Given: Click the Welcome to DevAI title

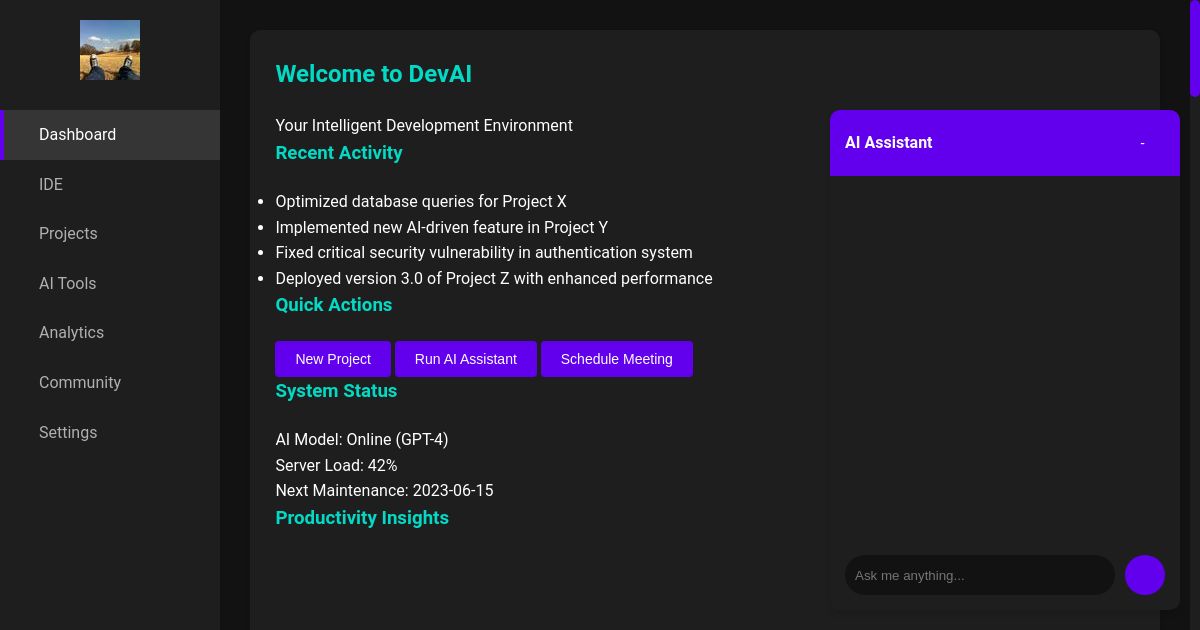Looking at the screenshot, I should click(373, 74).
